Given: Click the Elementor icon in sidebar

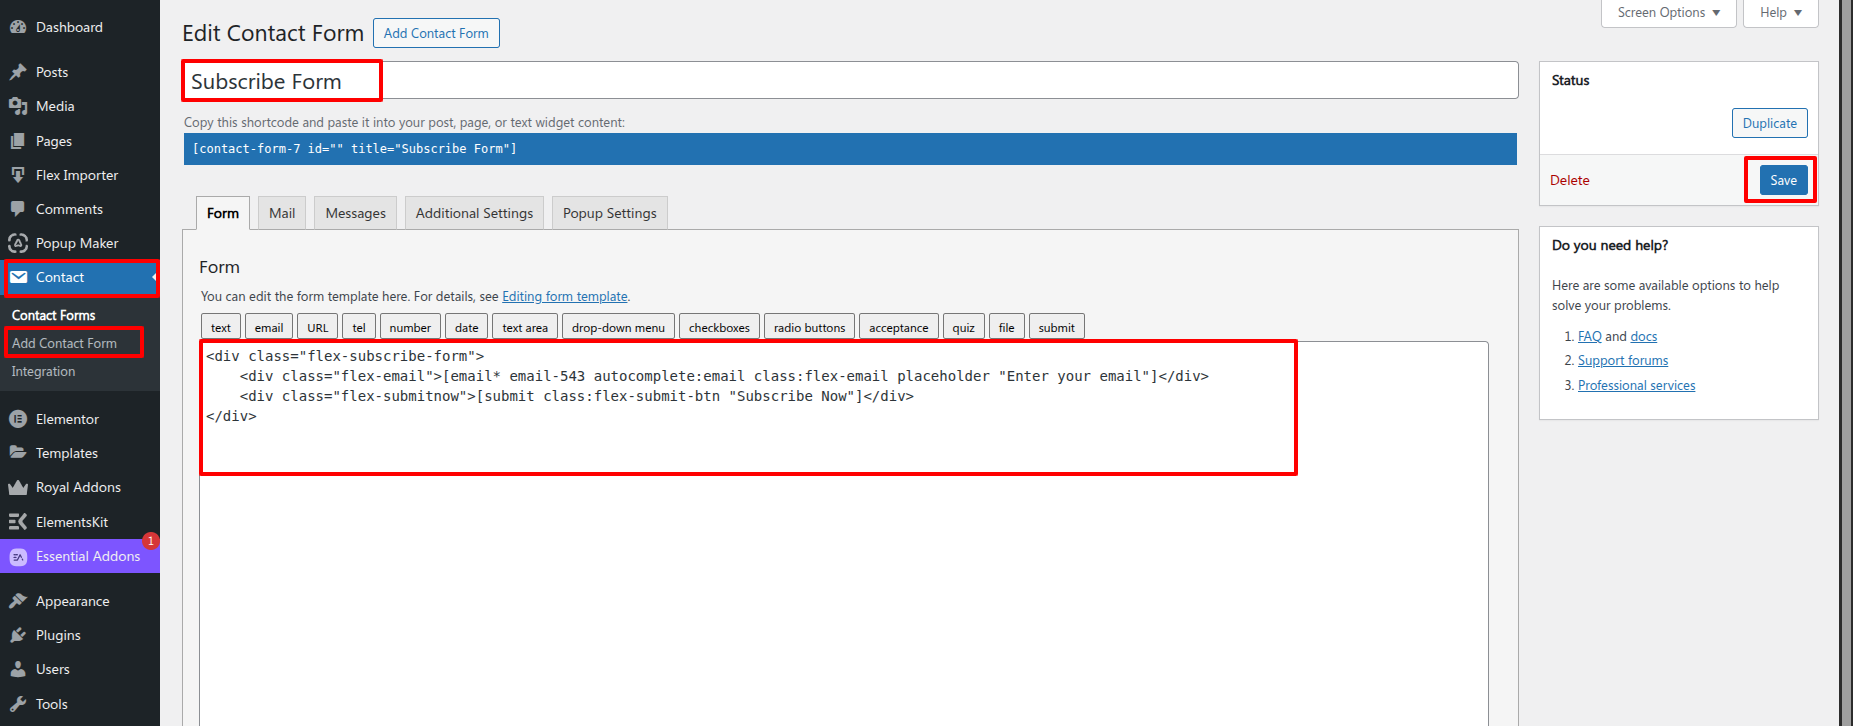Looking at the screenshot, I should coord(18,419).
